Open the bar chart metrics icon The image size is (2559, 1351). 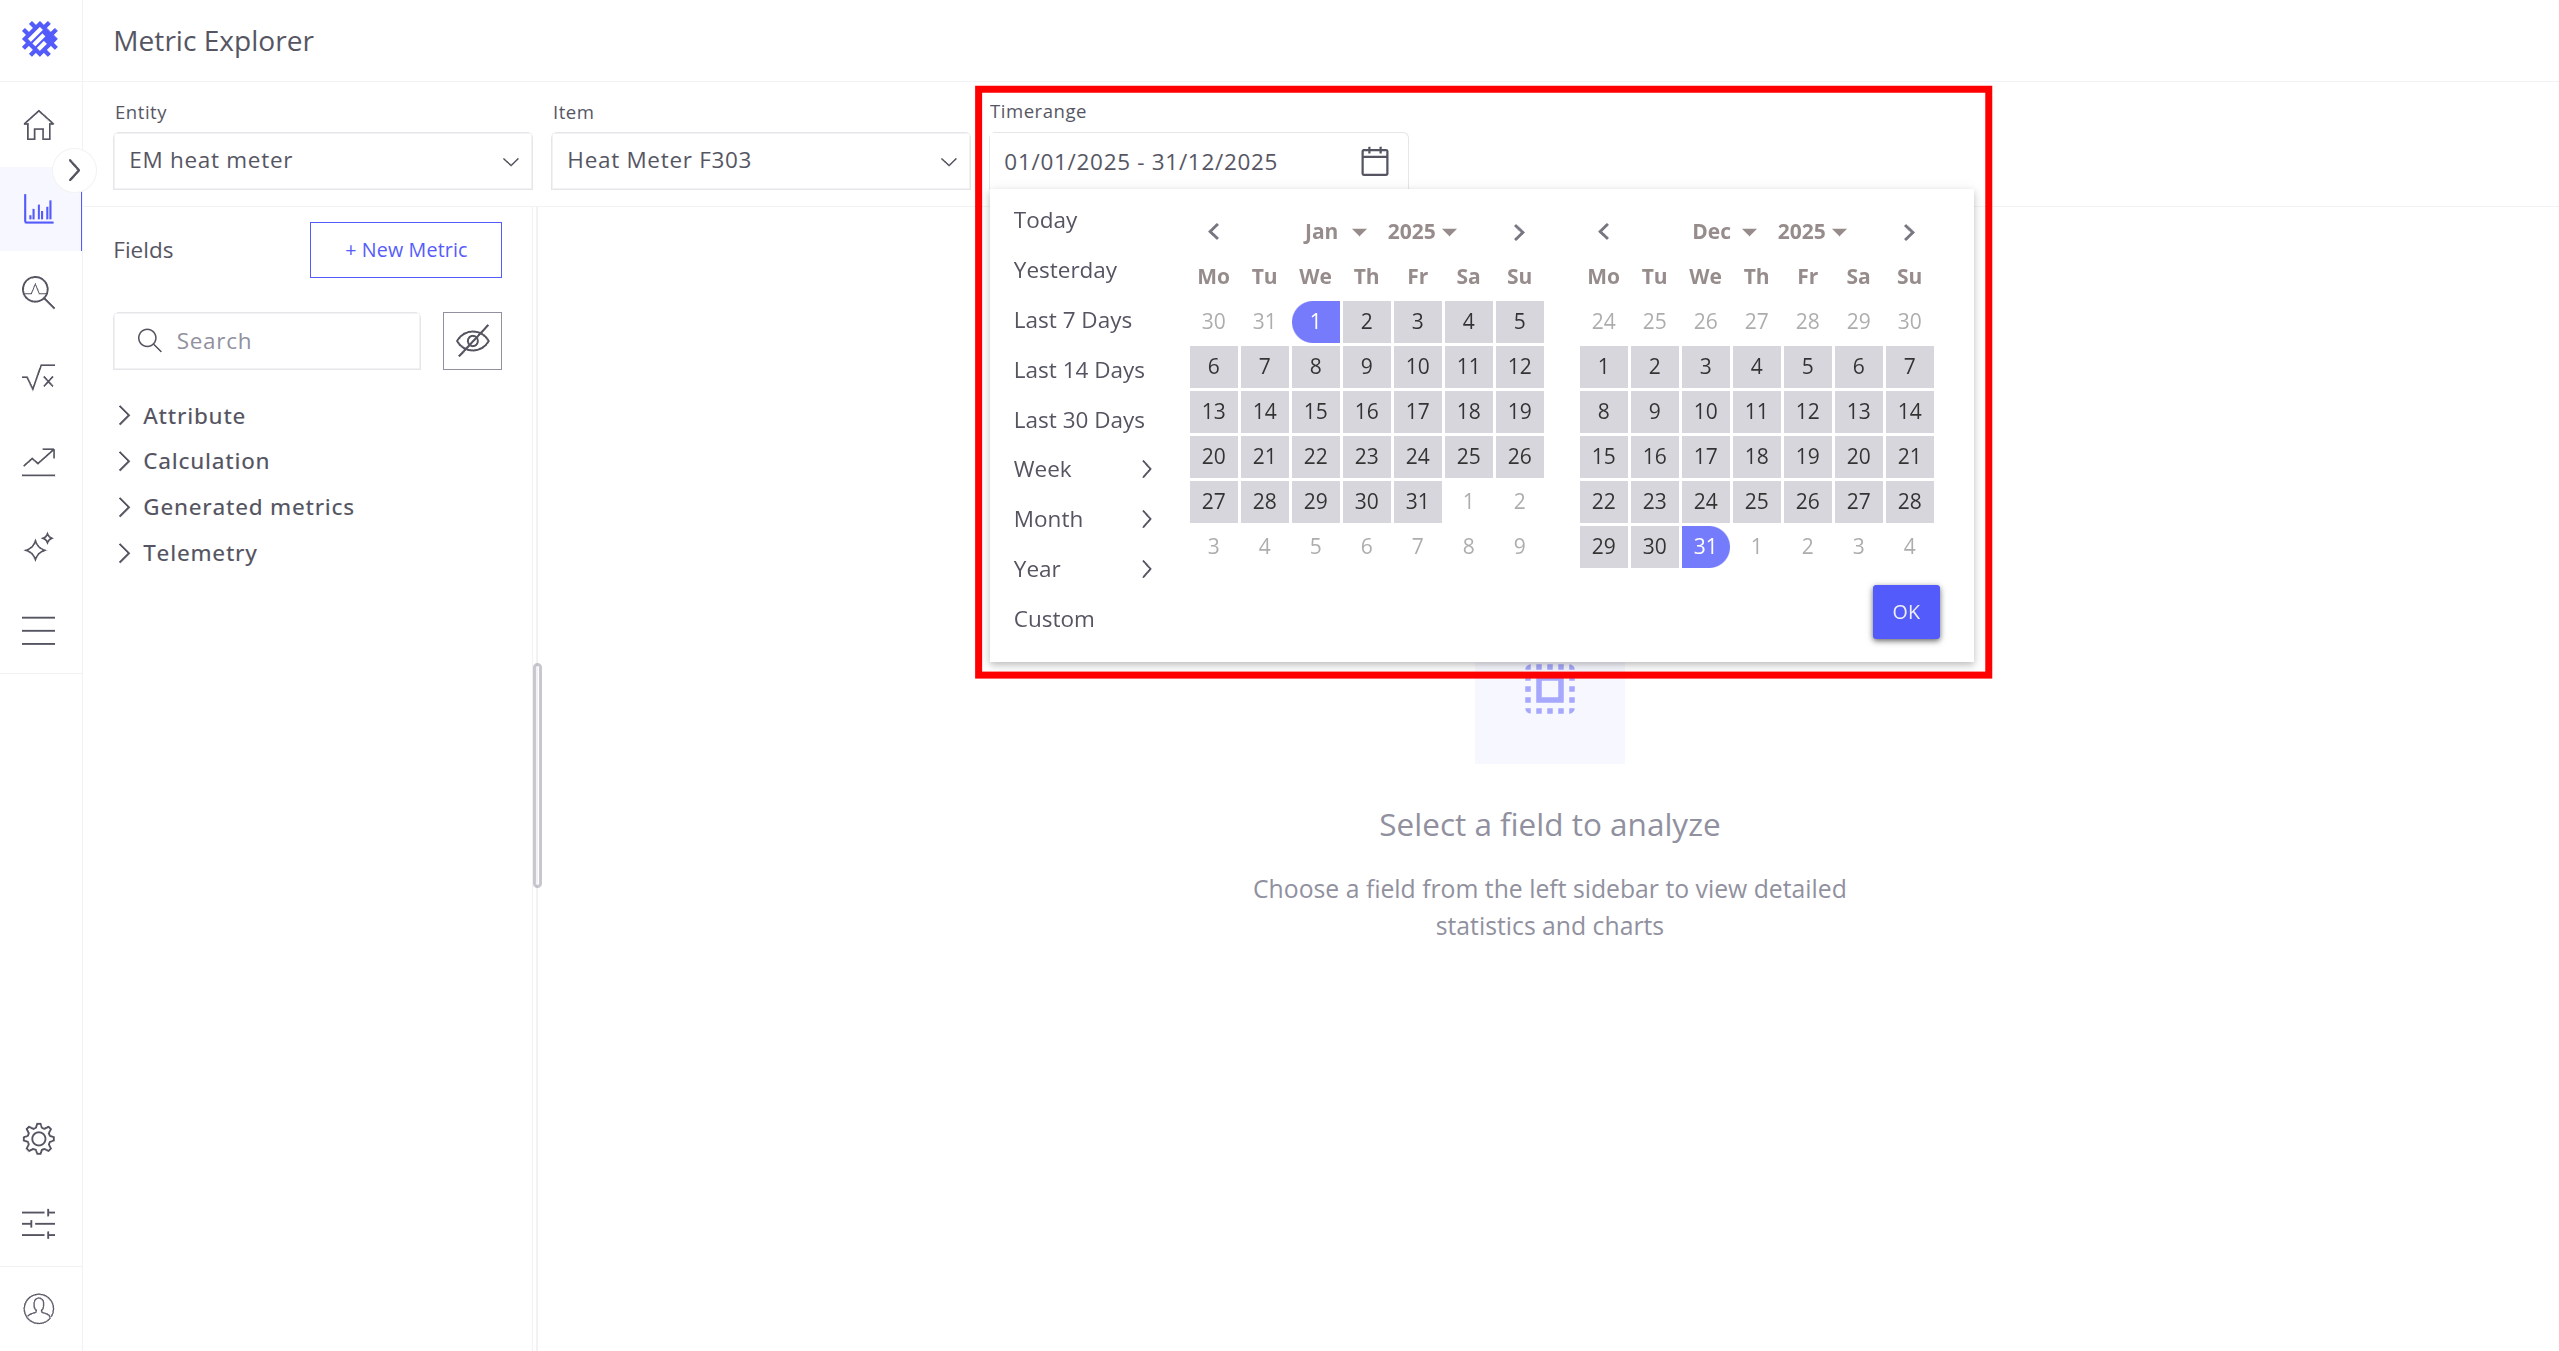click(39, 210)
